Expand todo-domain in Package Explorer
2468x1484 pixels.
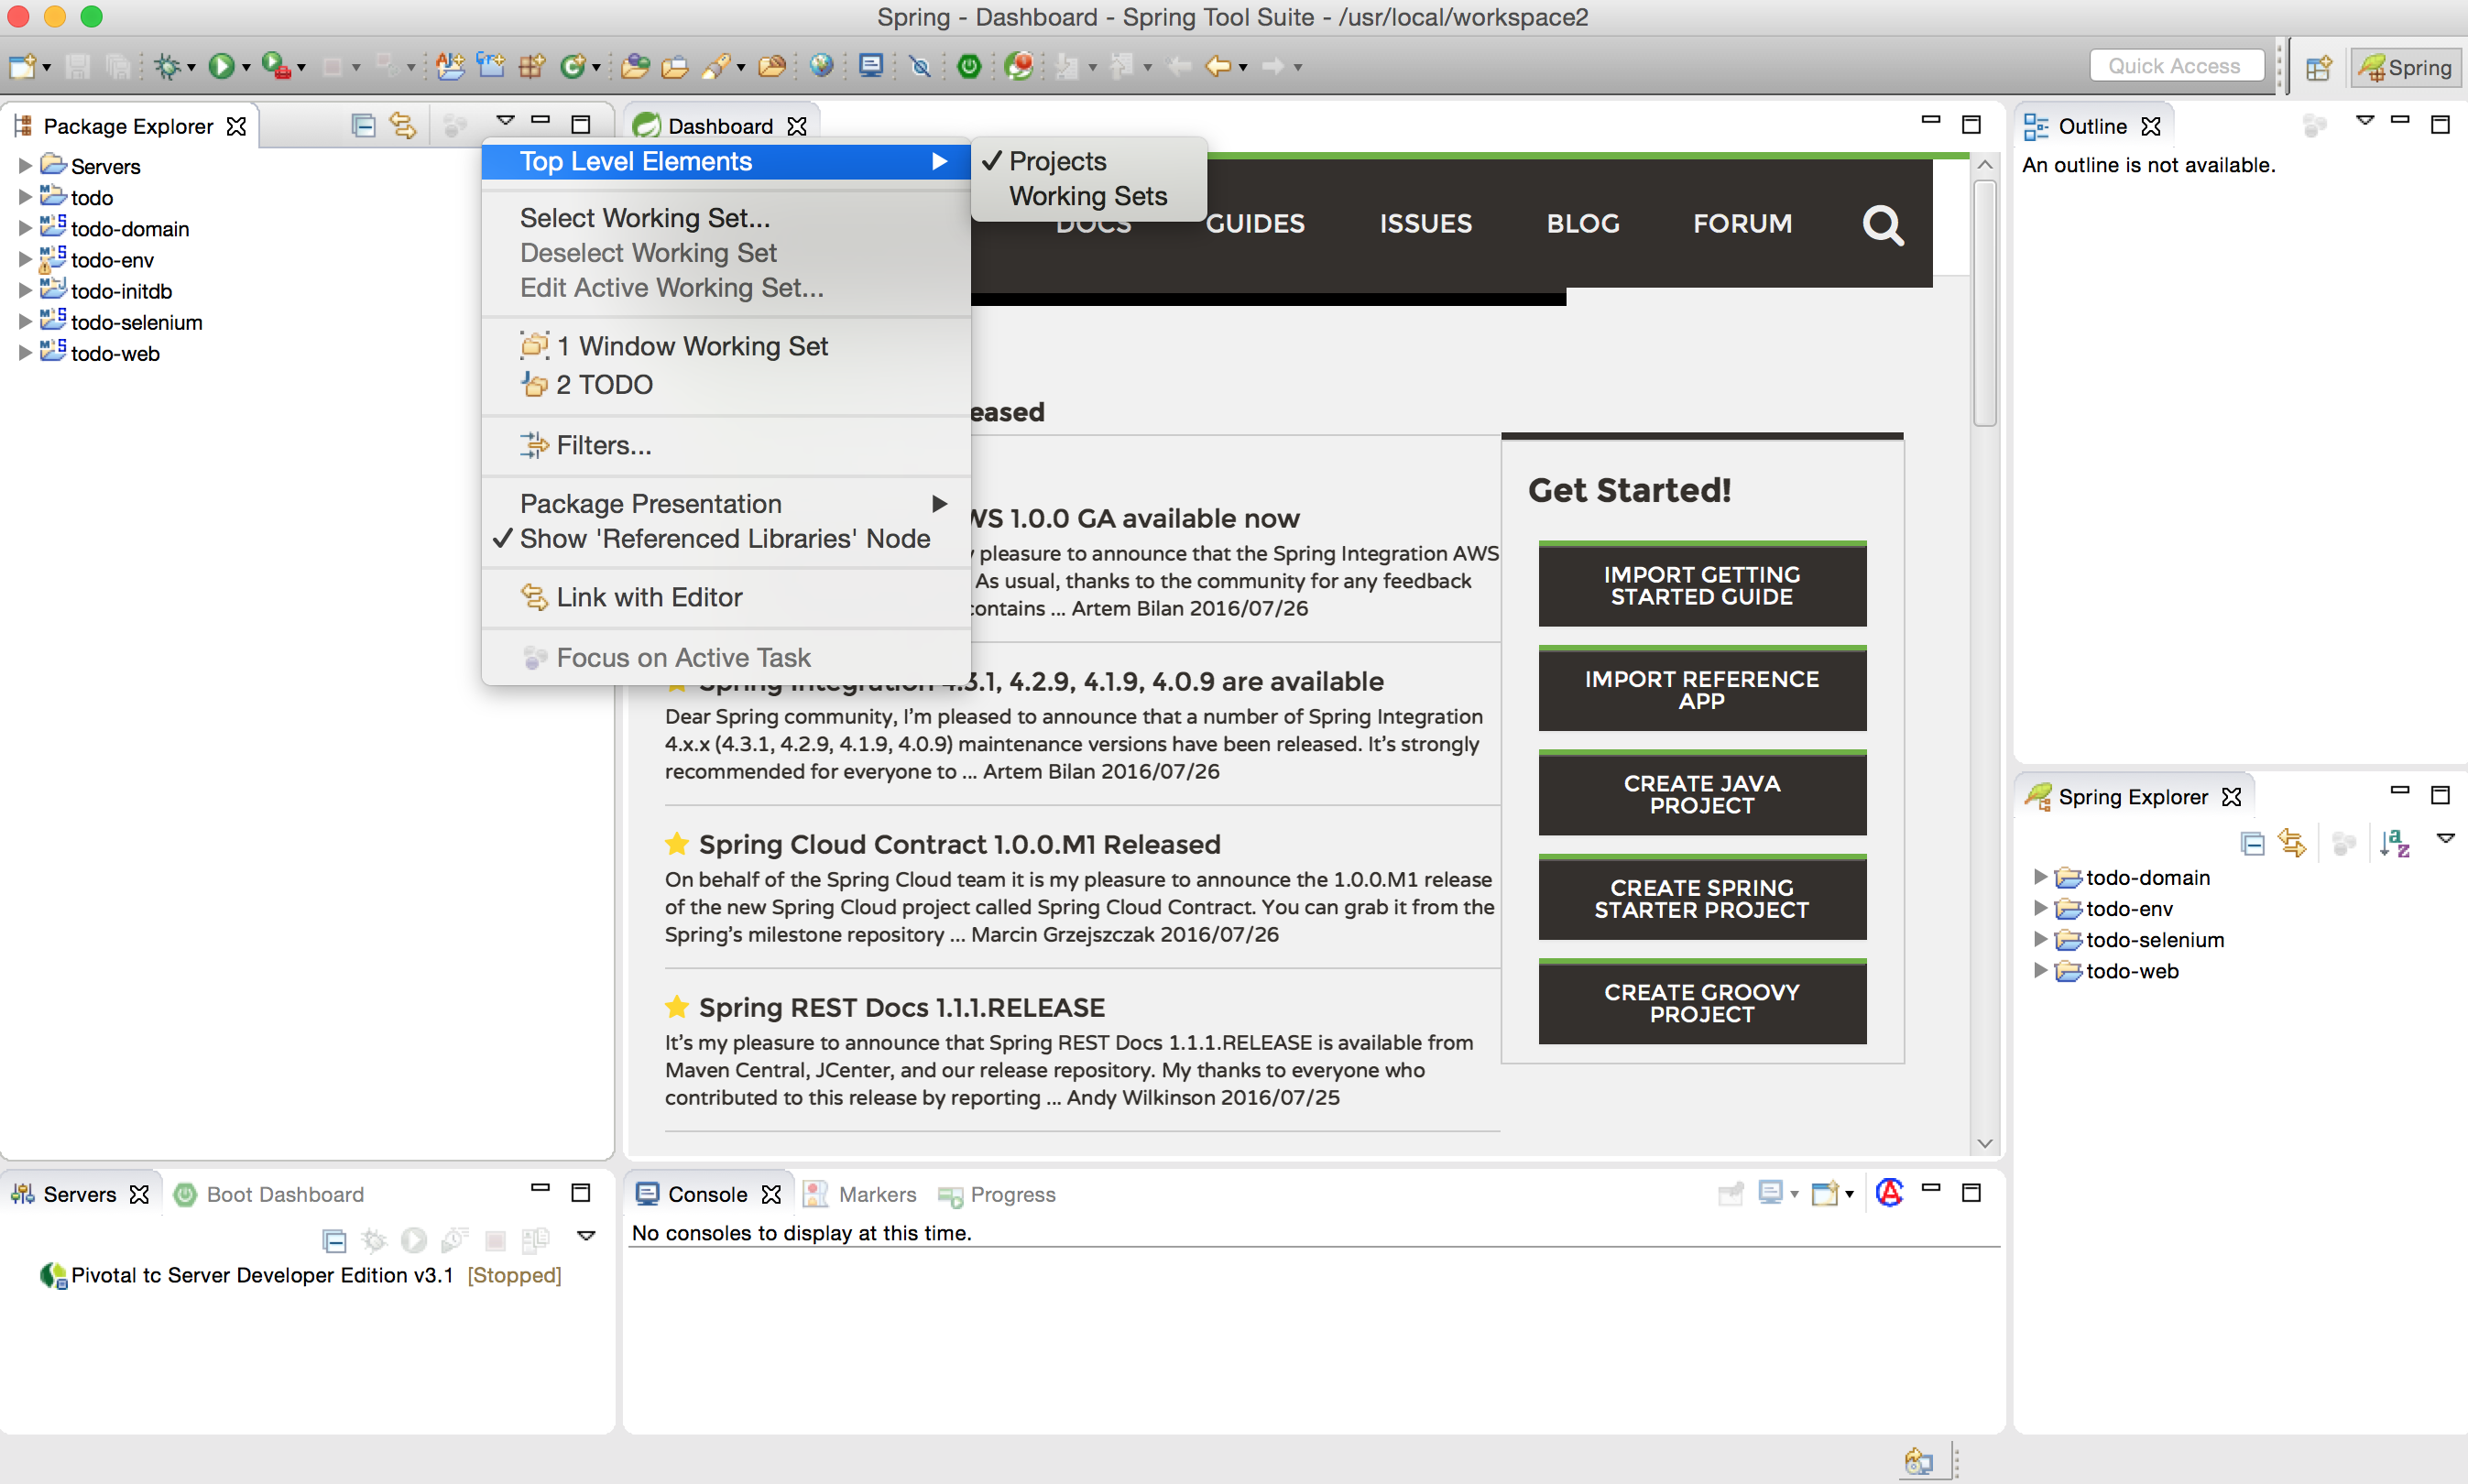click(25, 228)
